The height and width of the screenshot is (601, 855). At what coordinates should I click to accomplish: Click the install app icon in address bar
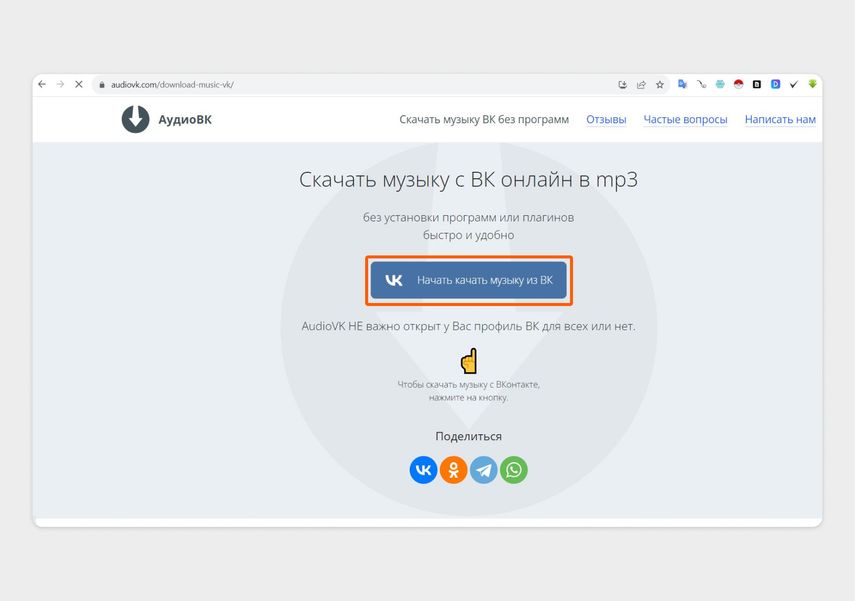622,85
